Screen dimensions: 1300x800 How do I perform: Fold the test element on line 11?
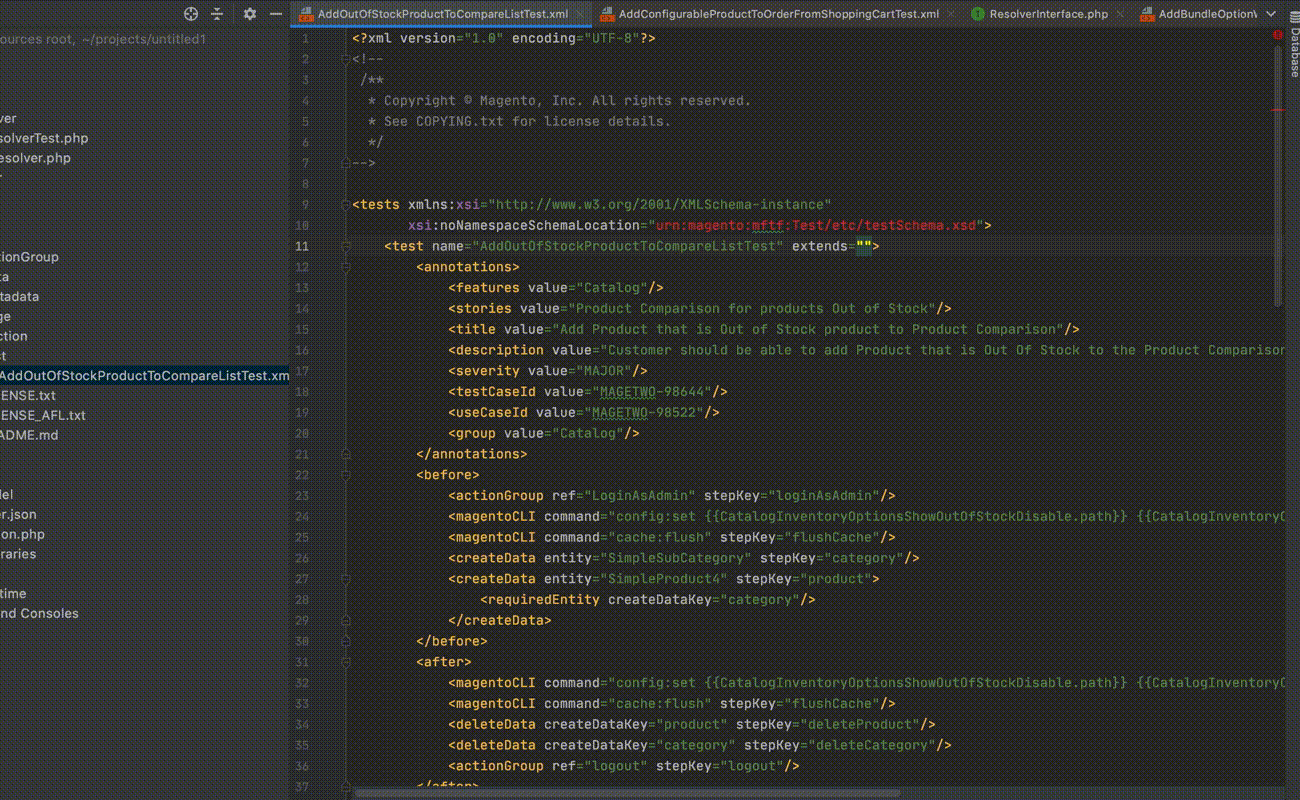346,247
